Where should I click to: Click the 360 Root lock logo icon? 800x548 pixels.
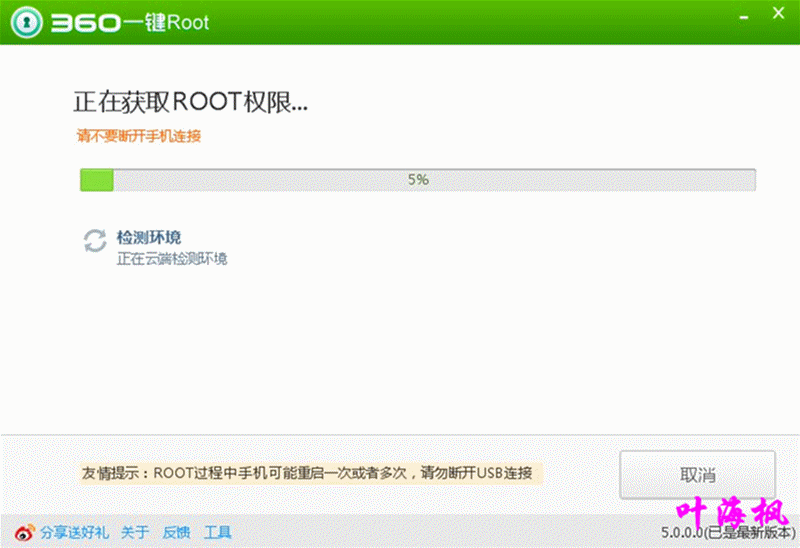[x=27, y=22]
